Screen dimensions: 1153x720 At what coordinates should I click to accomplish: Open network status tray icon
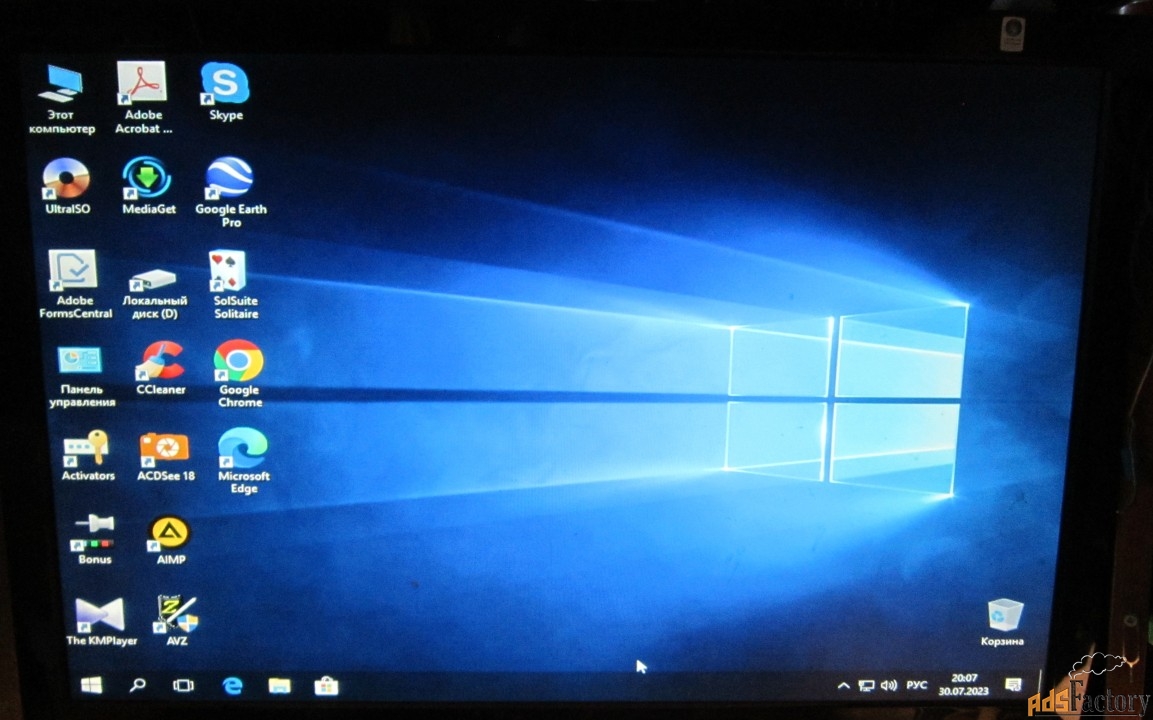(866, 685)
